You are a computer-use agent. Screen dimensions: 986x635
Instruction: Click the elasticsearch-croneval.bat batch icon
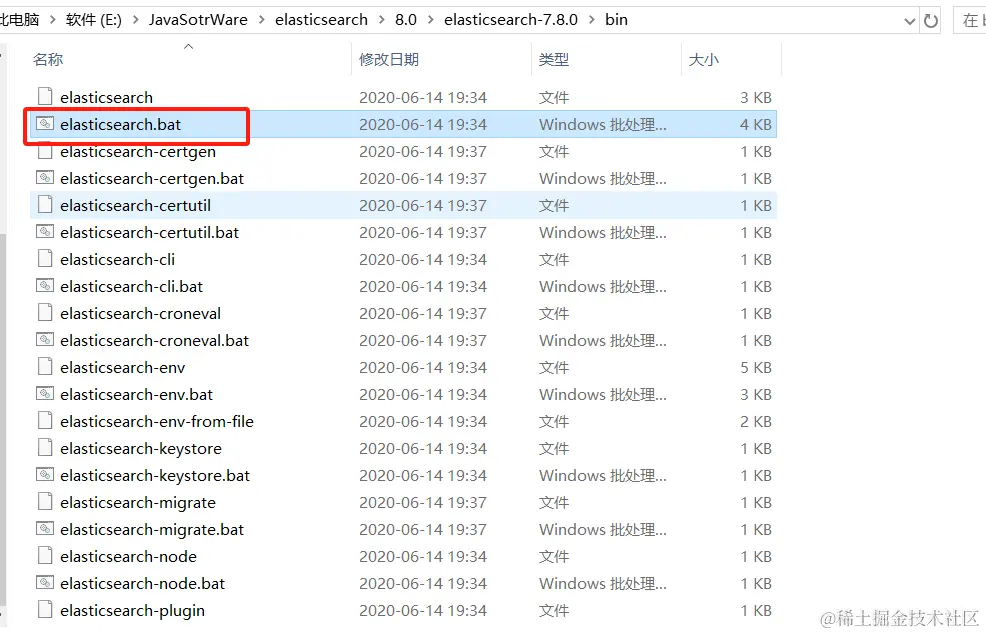point(45,340)
